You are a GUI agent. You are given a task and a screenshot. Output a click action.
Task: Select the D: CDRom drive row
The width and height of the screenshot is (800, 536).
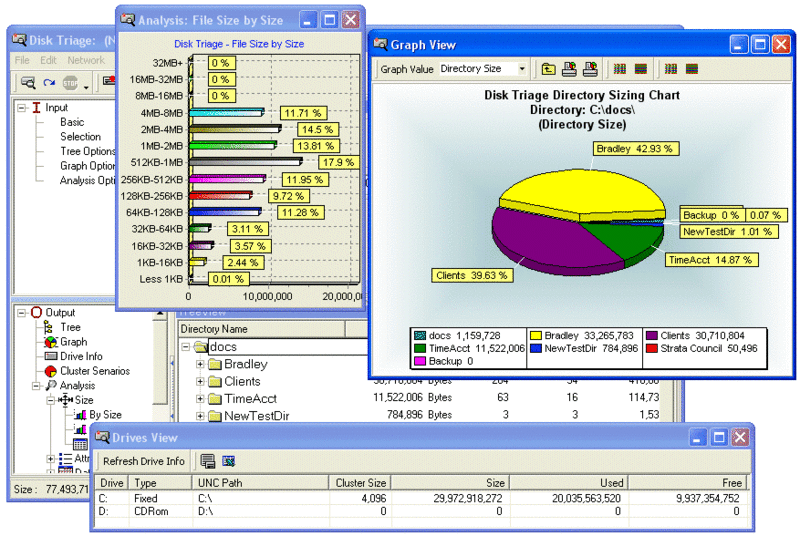[421, 511]
